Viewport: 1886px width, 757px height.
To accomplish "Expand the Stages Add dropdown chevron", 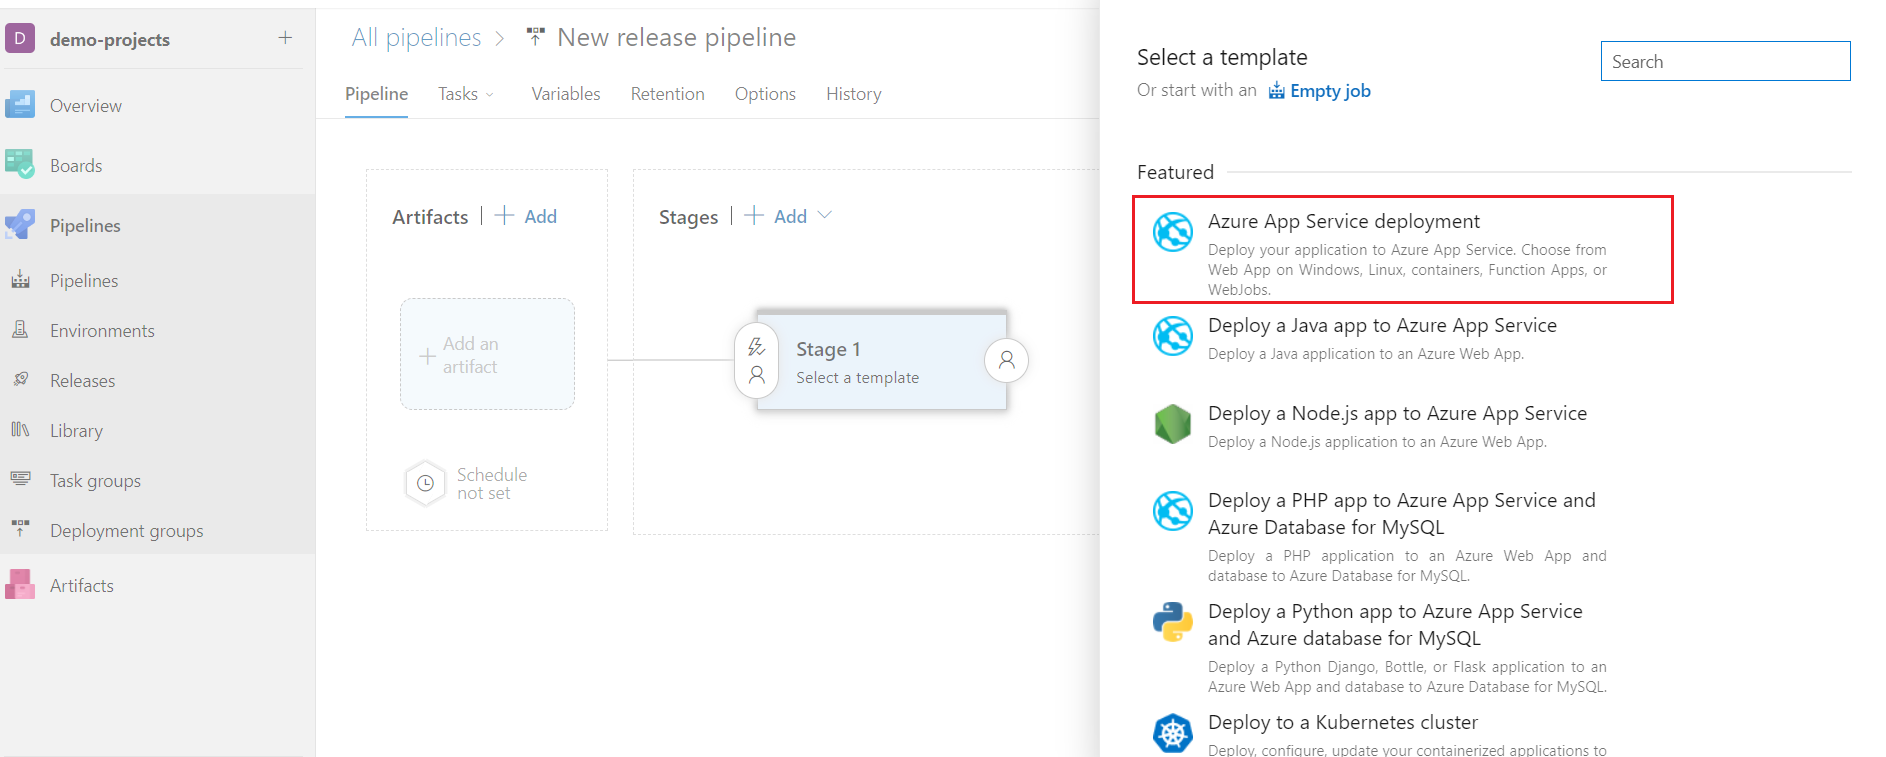I will pos(825,215).
